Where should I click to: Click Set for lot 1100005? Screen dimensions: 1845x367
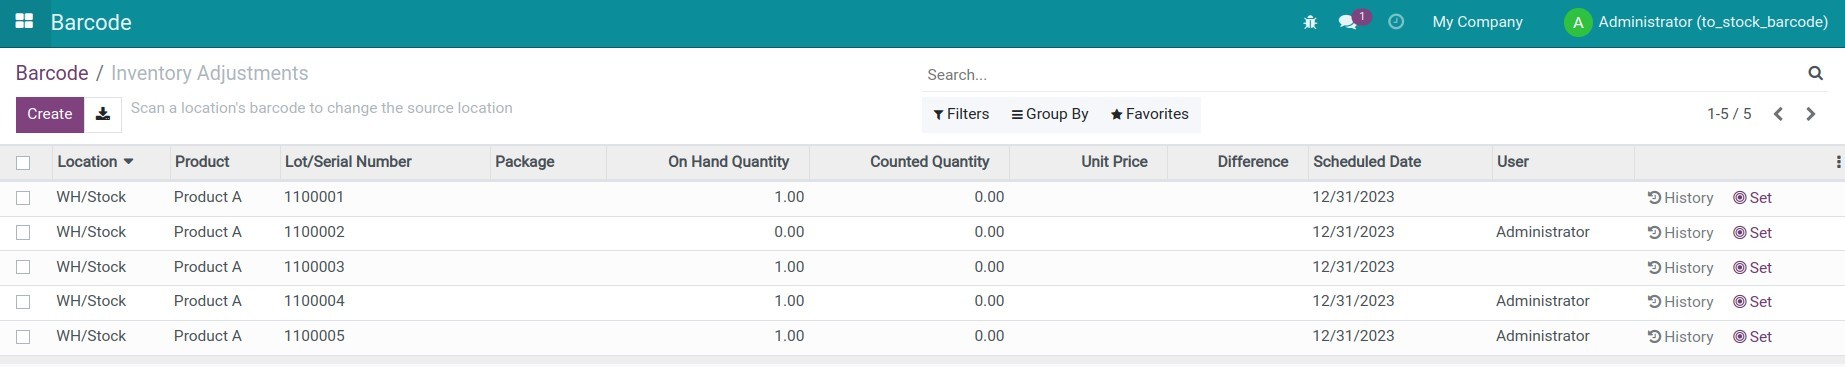click(x=1752, y=337)
